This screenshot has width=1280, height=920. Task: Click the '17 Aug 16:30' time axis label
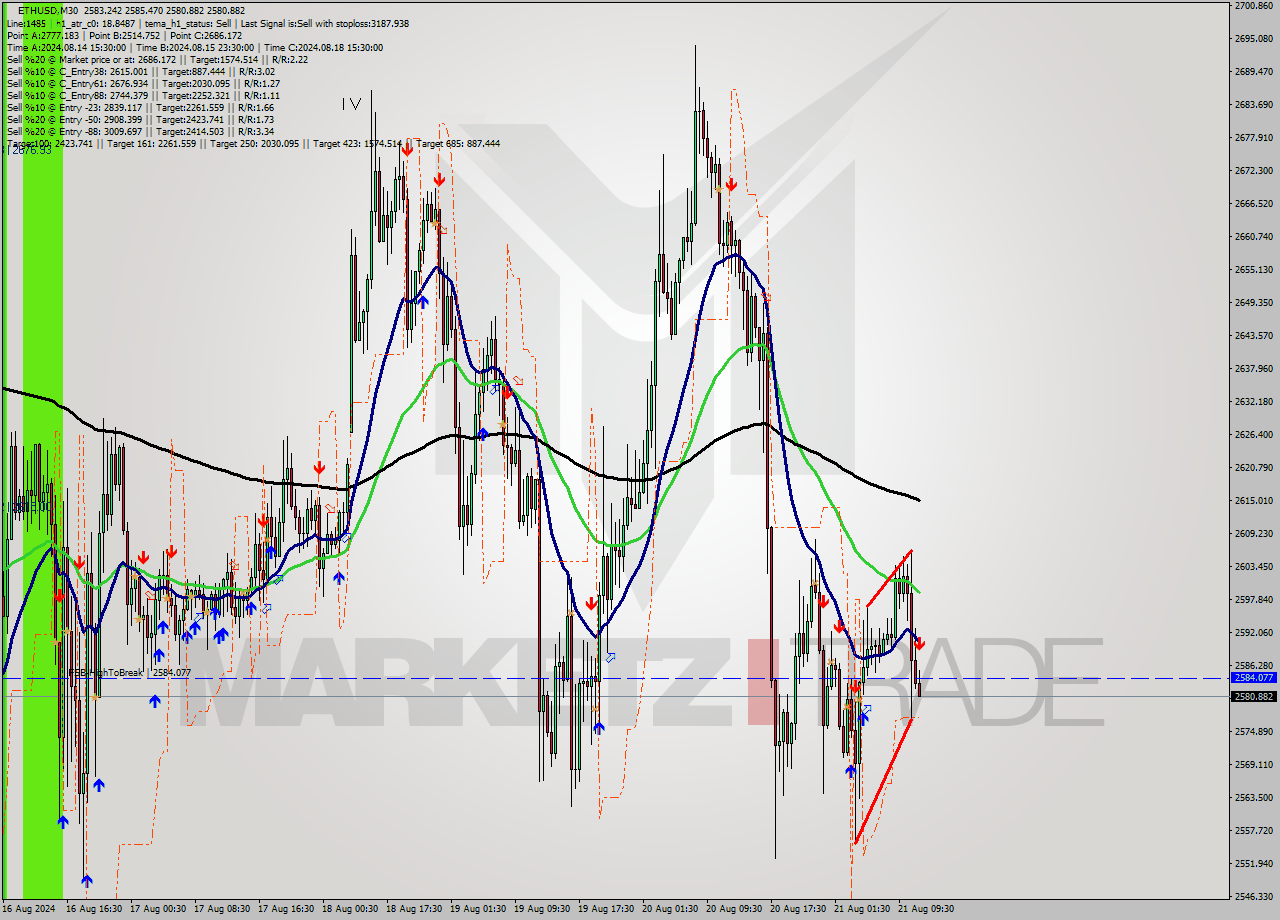pos(286,909)
